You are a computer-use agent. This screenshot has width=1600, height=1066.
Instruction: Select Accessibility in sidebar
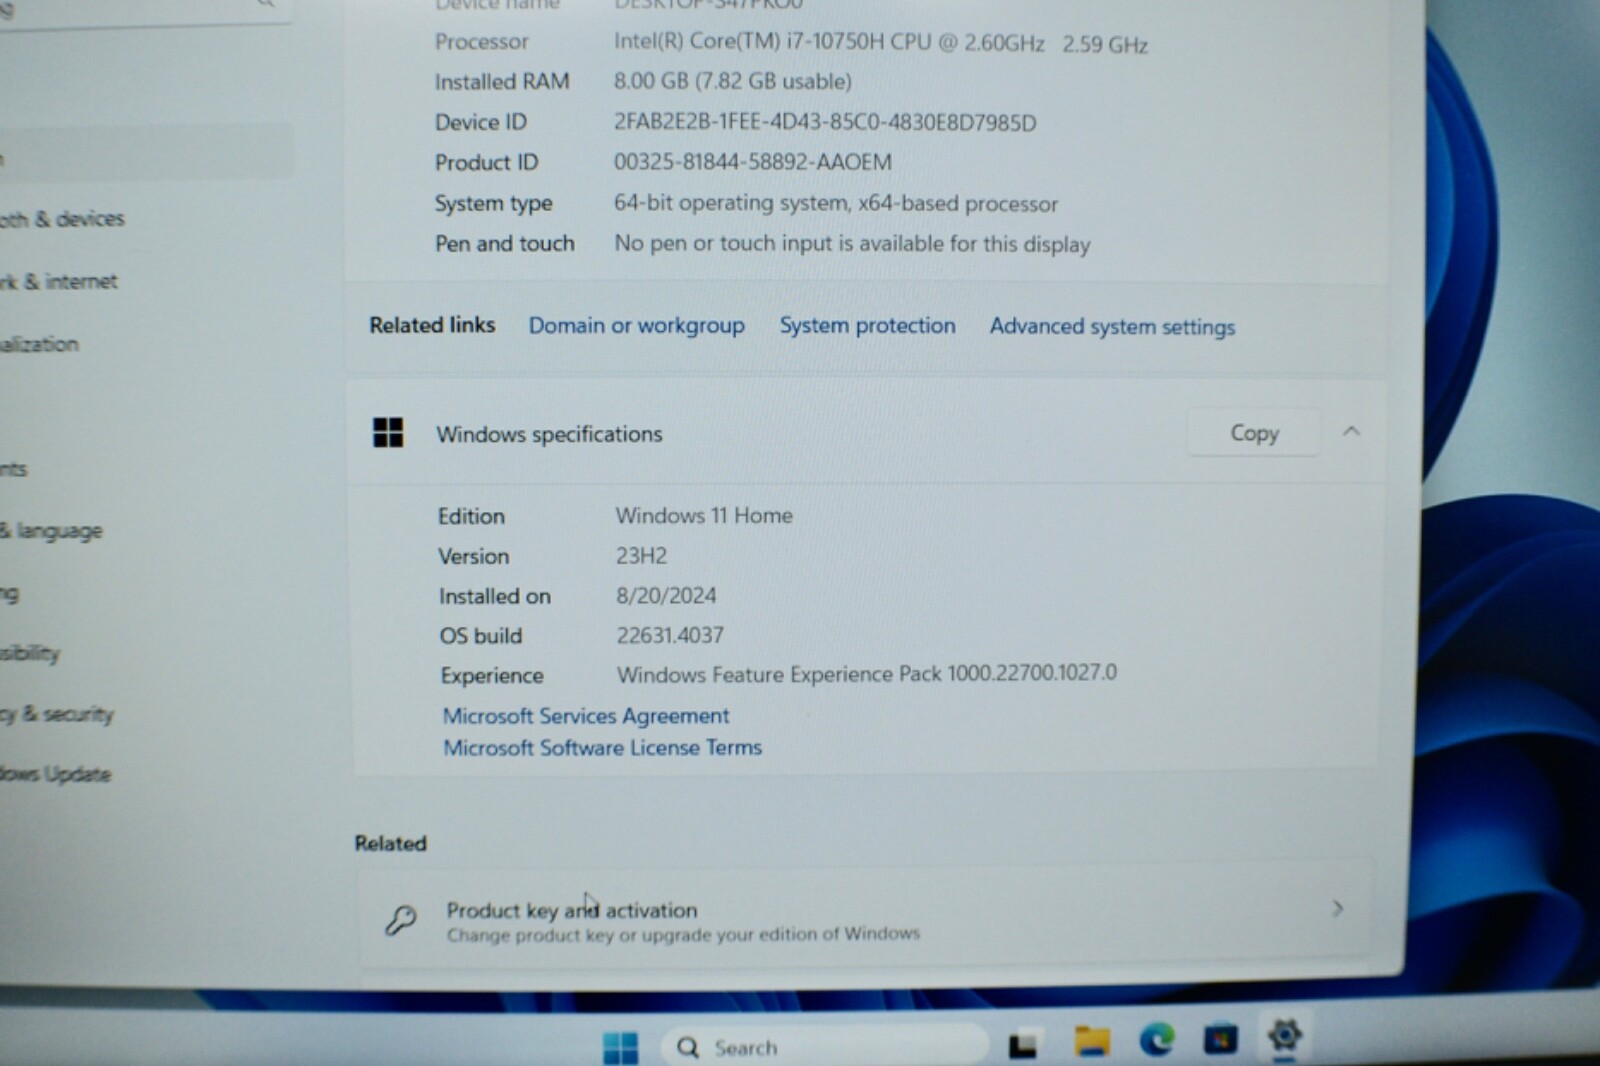[30, 654]
